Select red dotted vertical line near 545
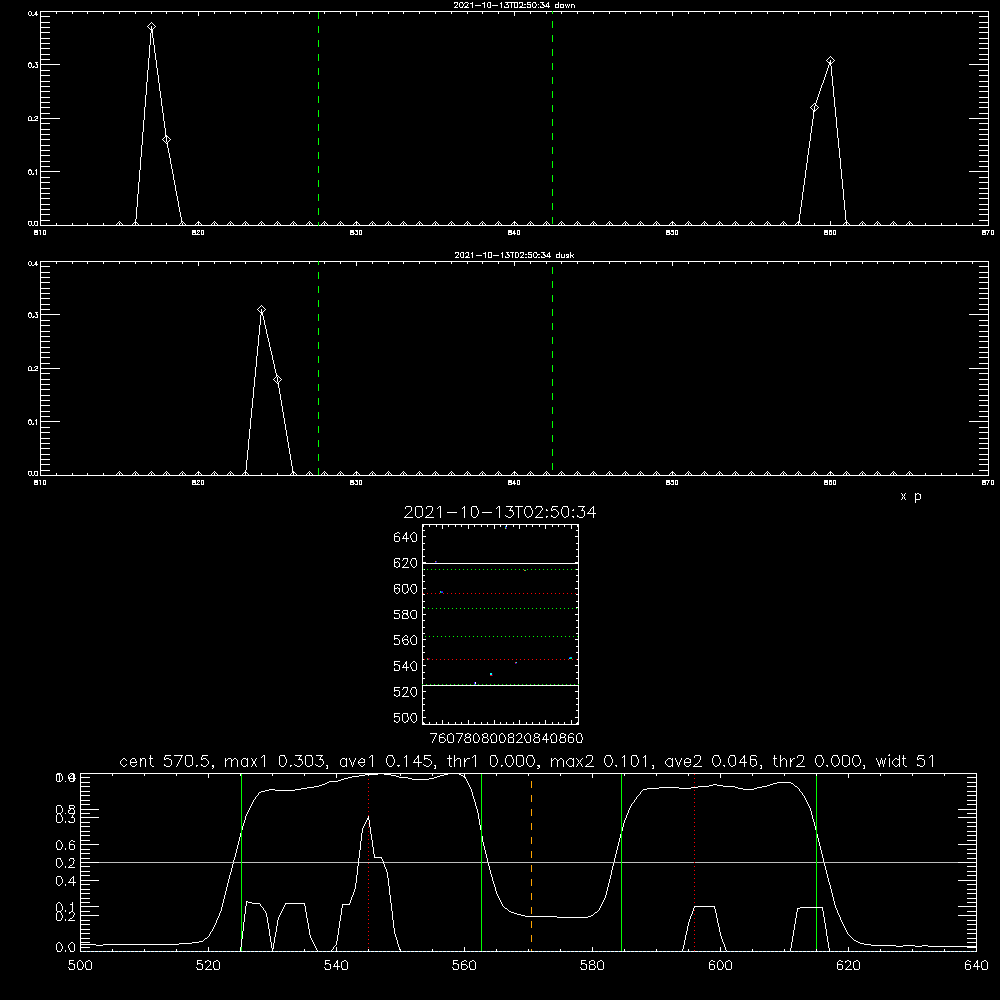Screen dimensions: 1000x1000 click(369, 862)
